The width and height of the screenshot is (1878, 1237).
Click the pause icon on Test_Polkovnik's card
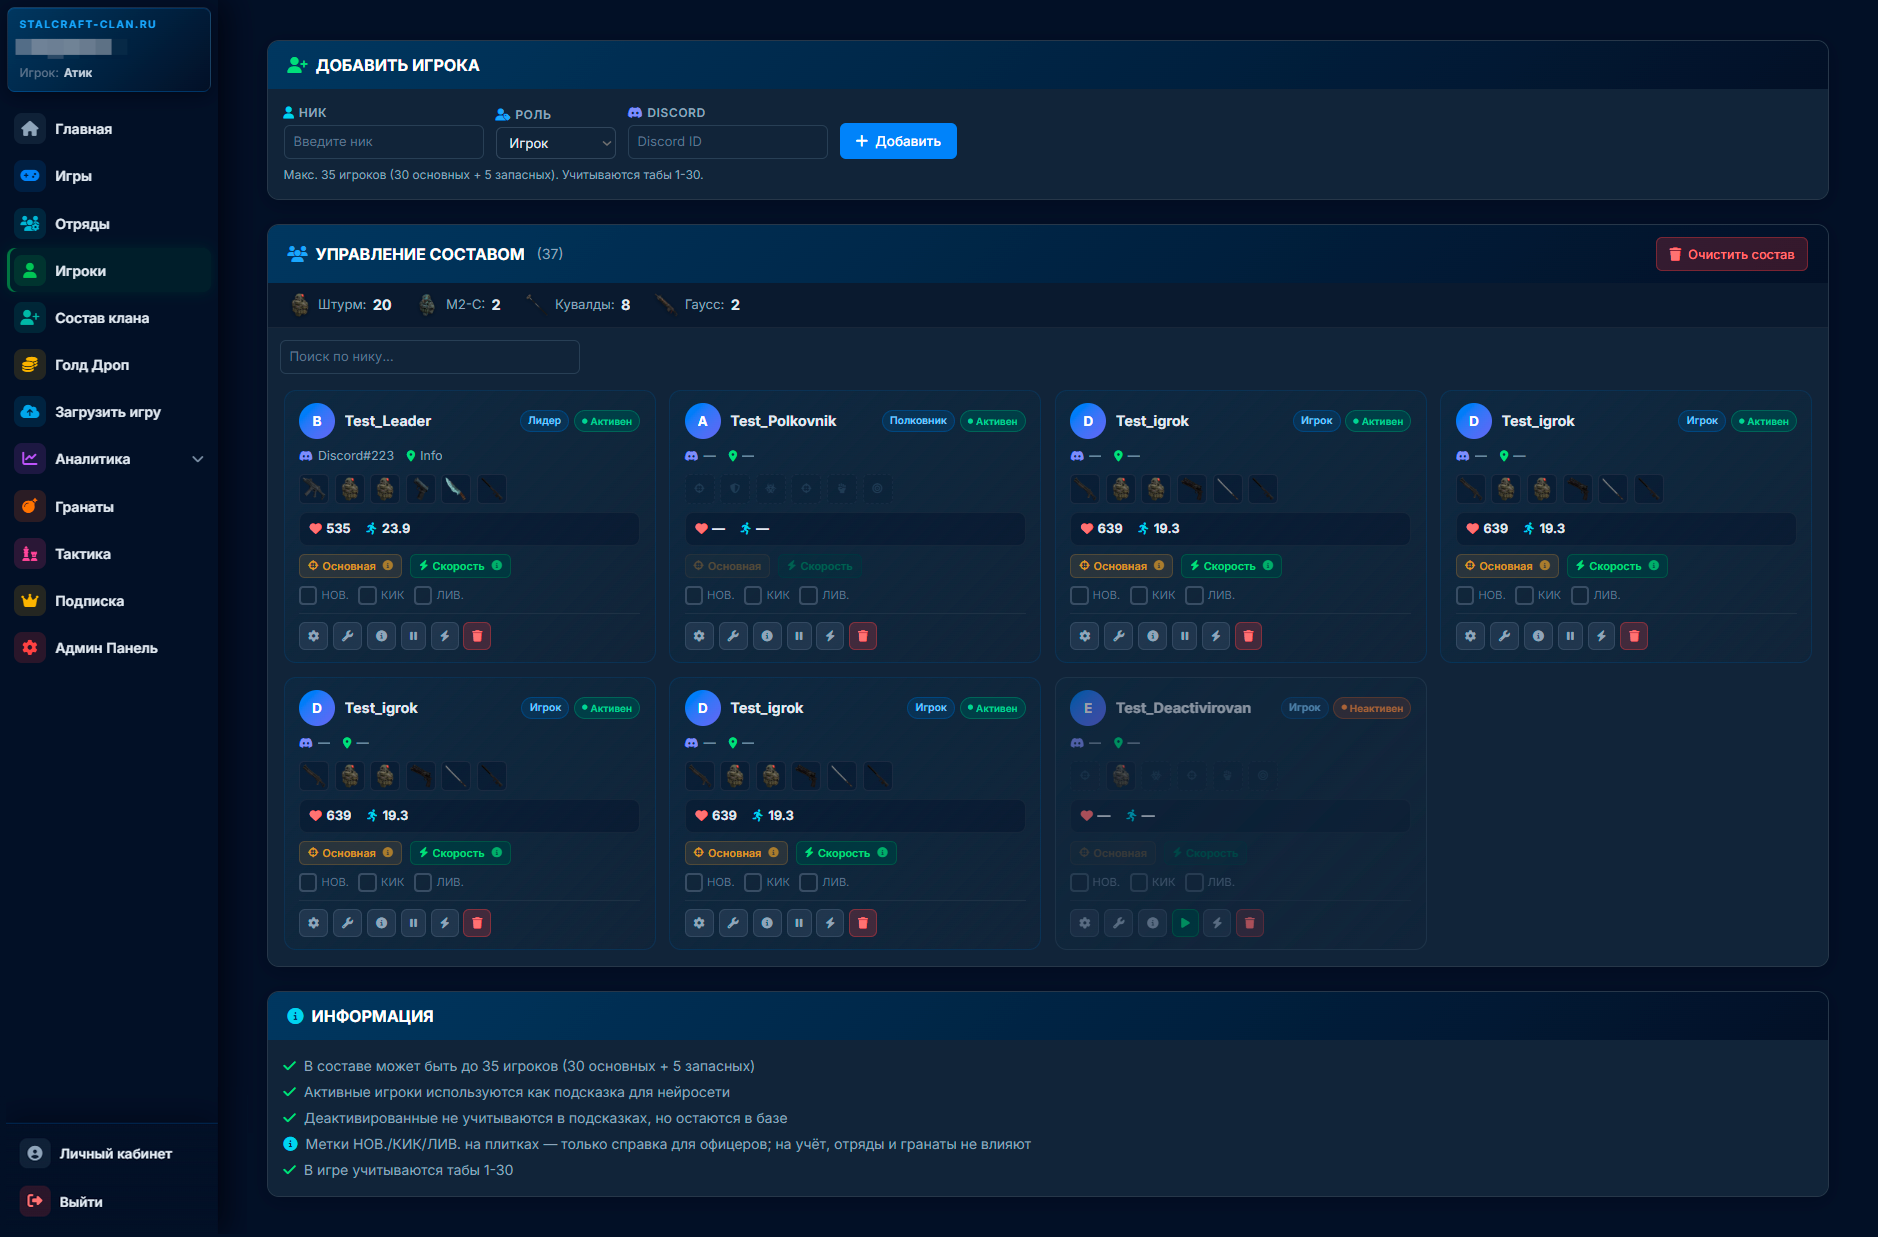798,636
